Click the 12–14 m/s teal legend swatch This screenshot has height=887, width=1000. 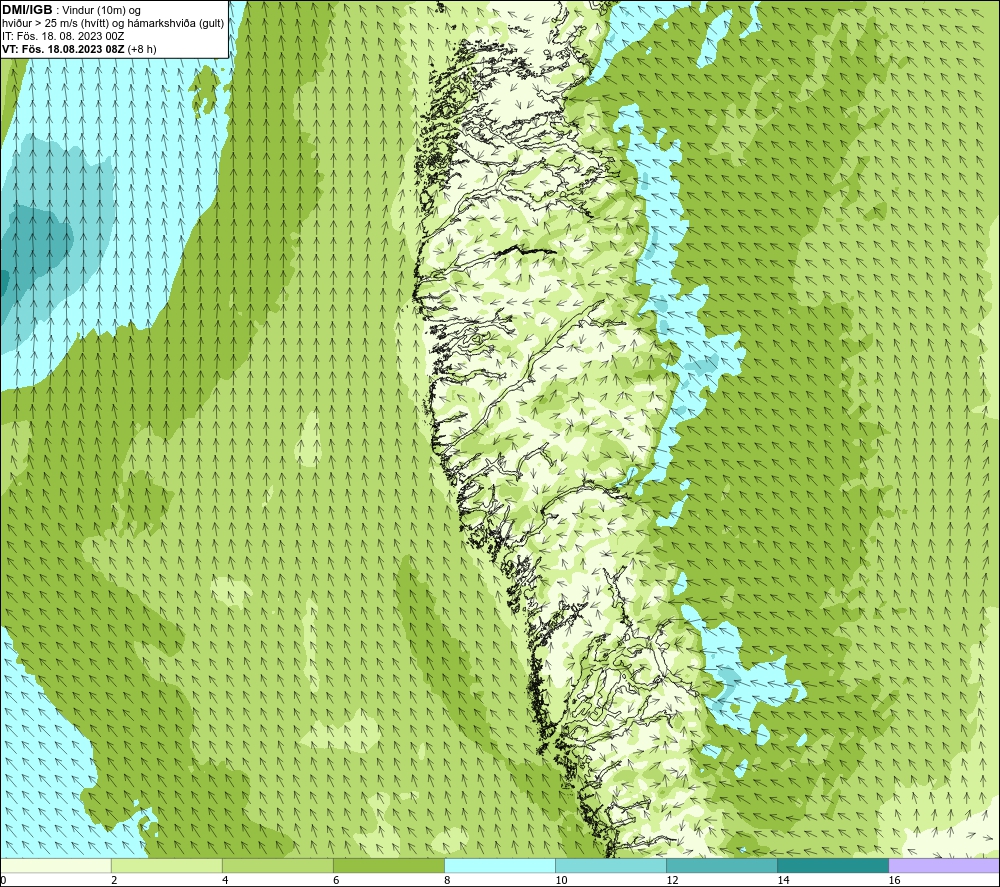[722, 865]
